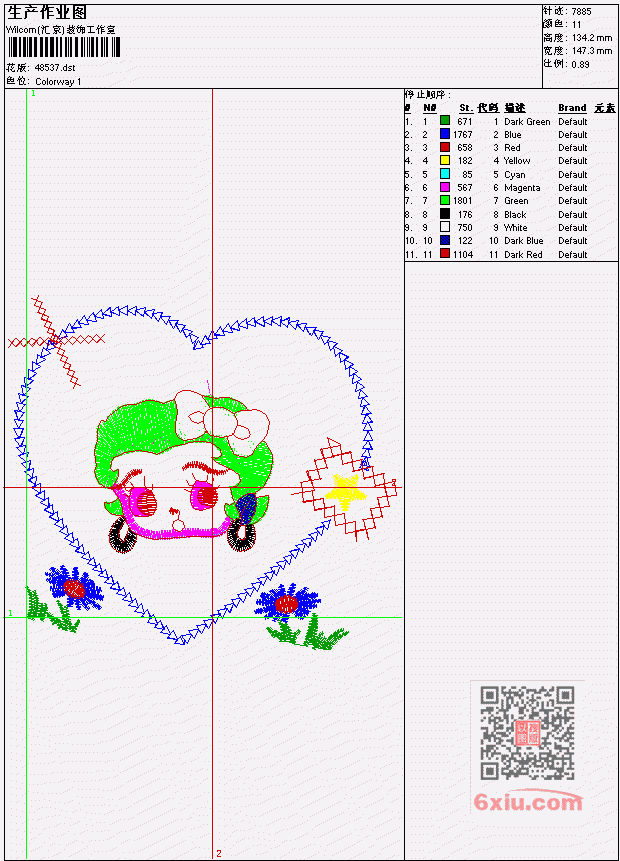The image size is (620, 861).
Task: Click the width value '147.3 mm'
Action: pos(592,51)
